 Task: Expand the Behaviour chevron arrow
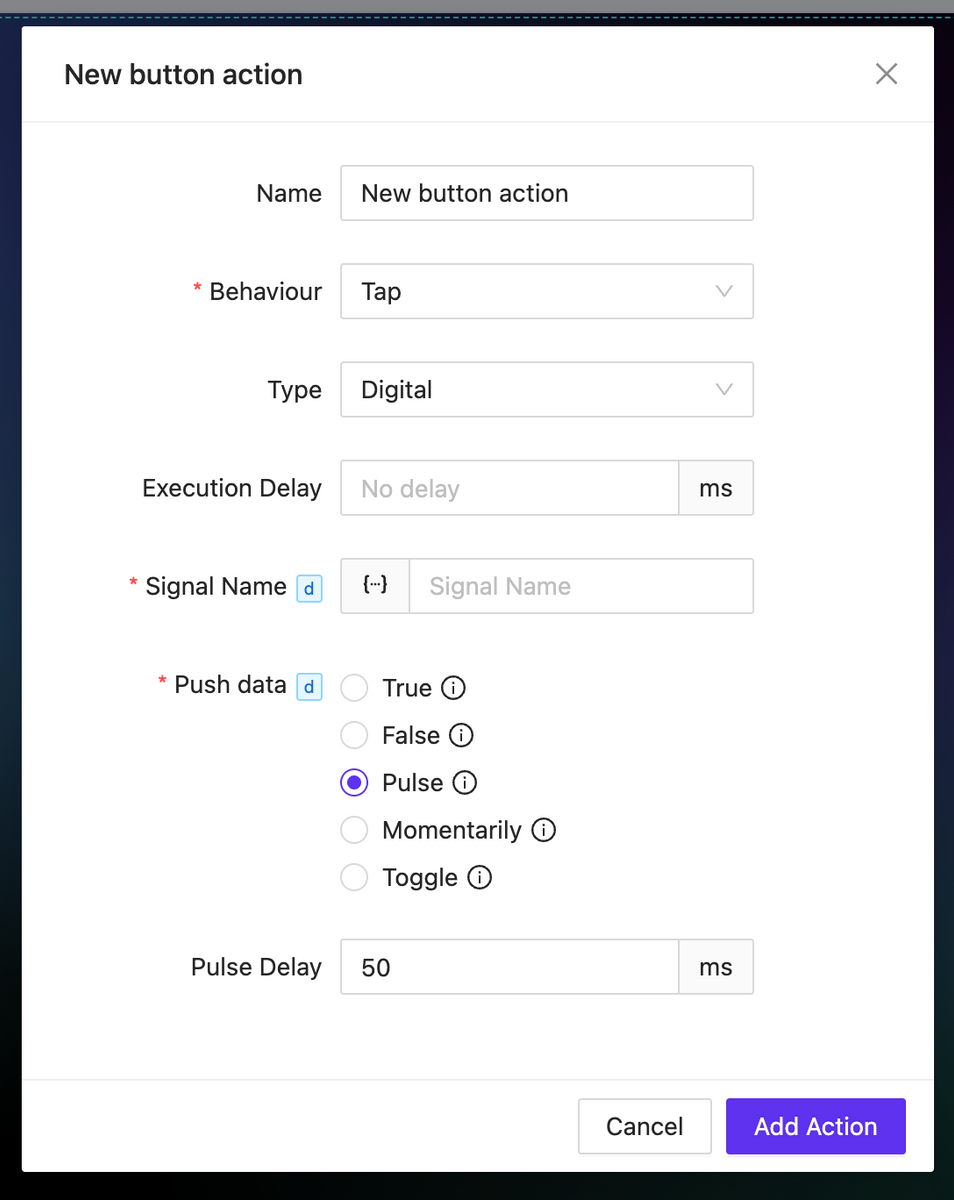tap(723, 291)
